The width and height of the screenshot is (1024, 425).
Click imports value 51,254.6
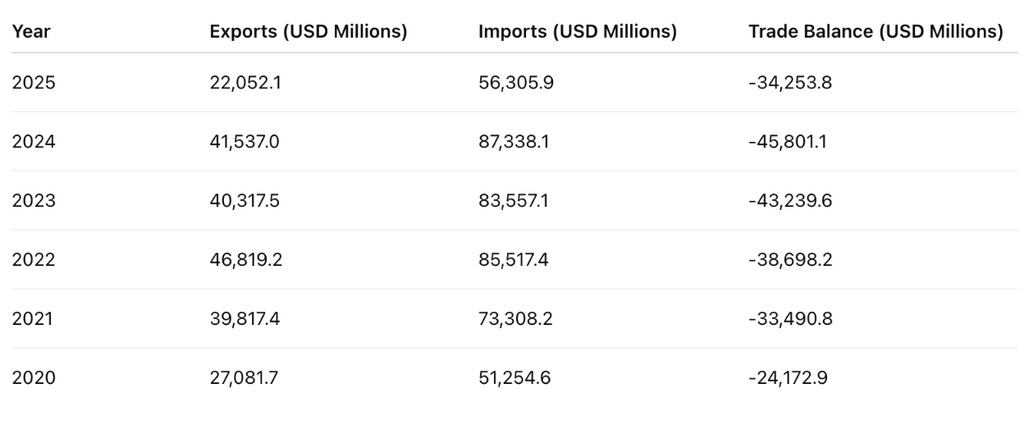coord(515,378)
